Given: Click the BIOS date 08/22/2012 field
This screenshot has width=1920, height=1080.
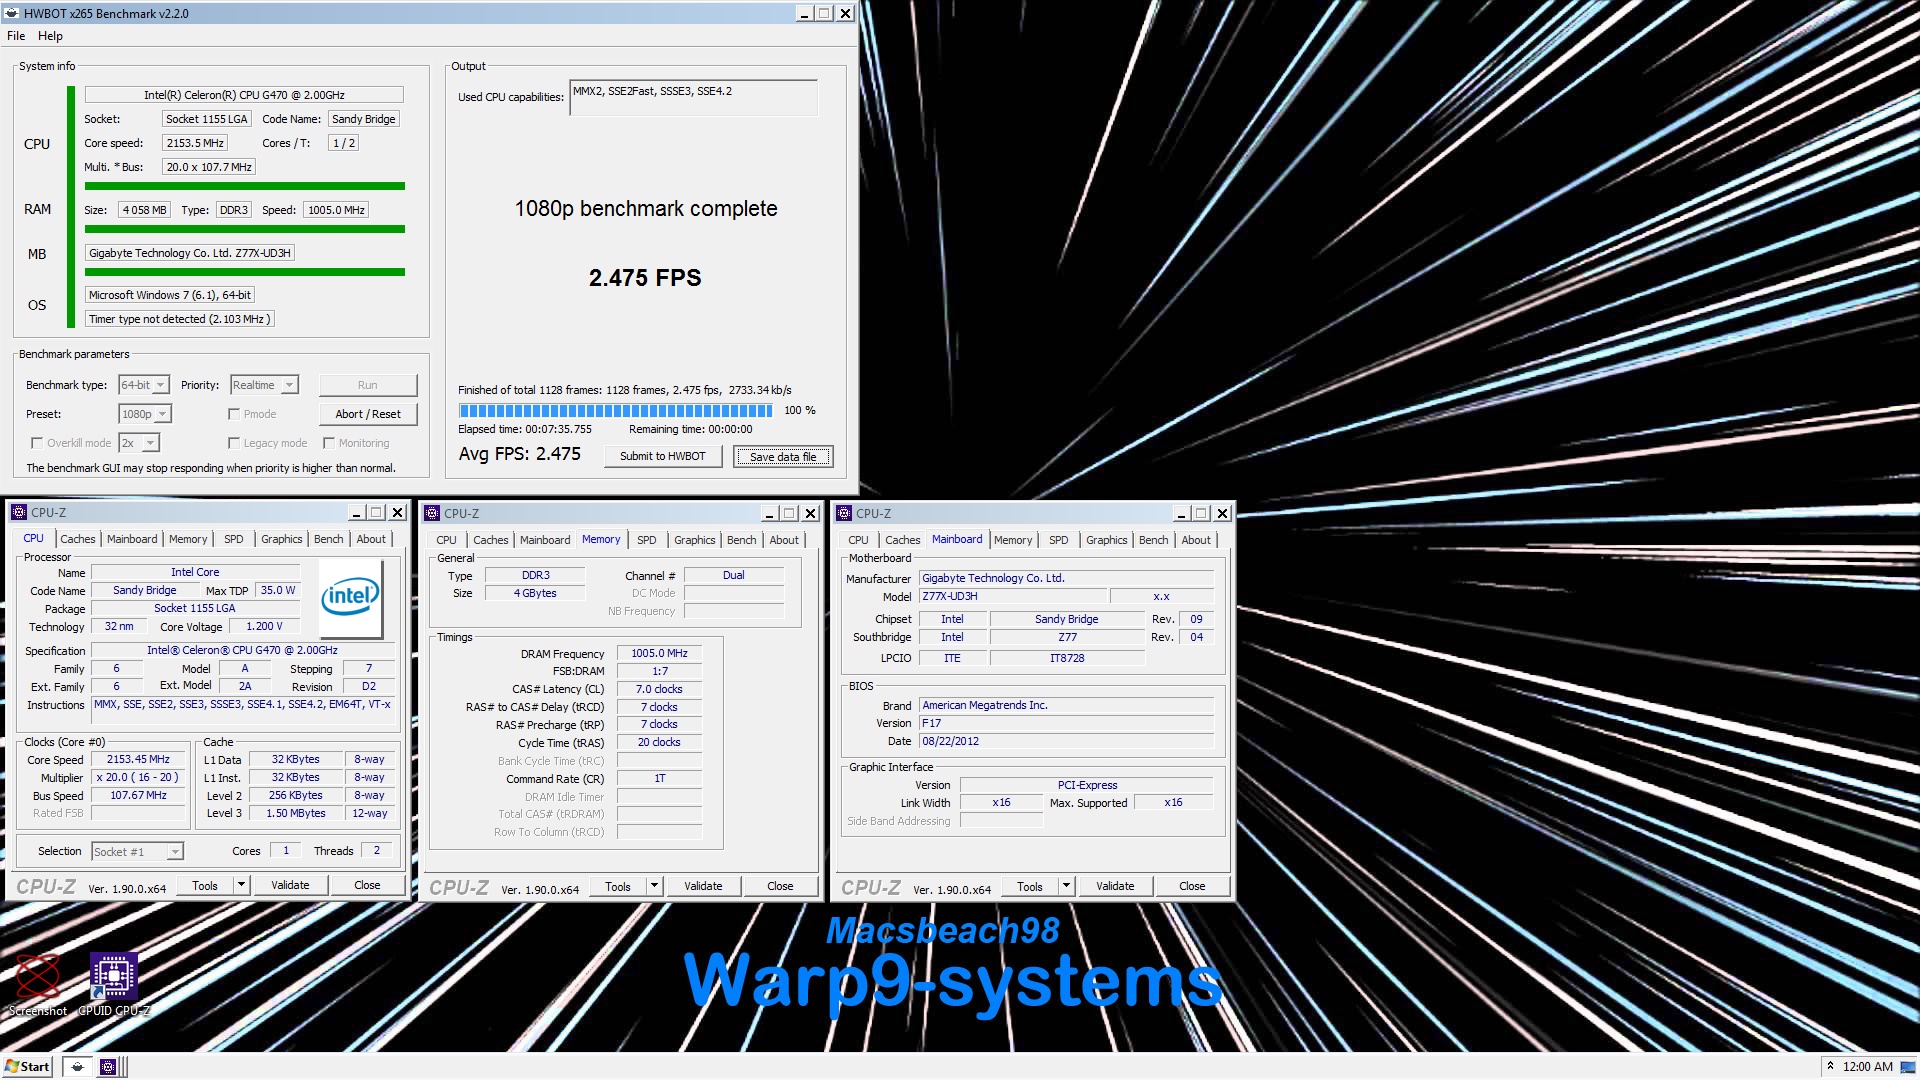Looking at the screenshot, I should click(x=1066, y=741).
